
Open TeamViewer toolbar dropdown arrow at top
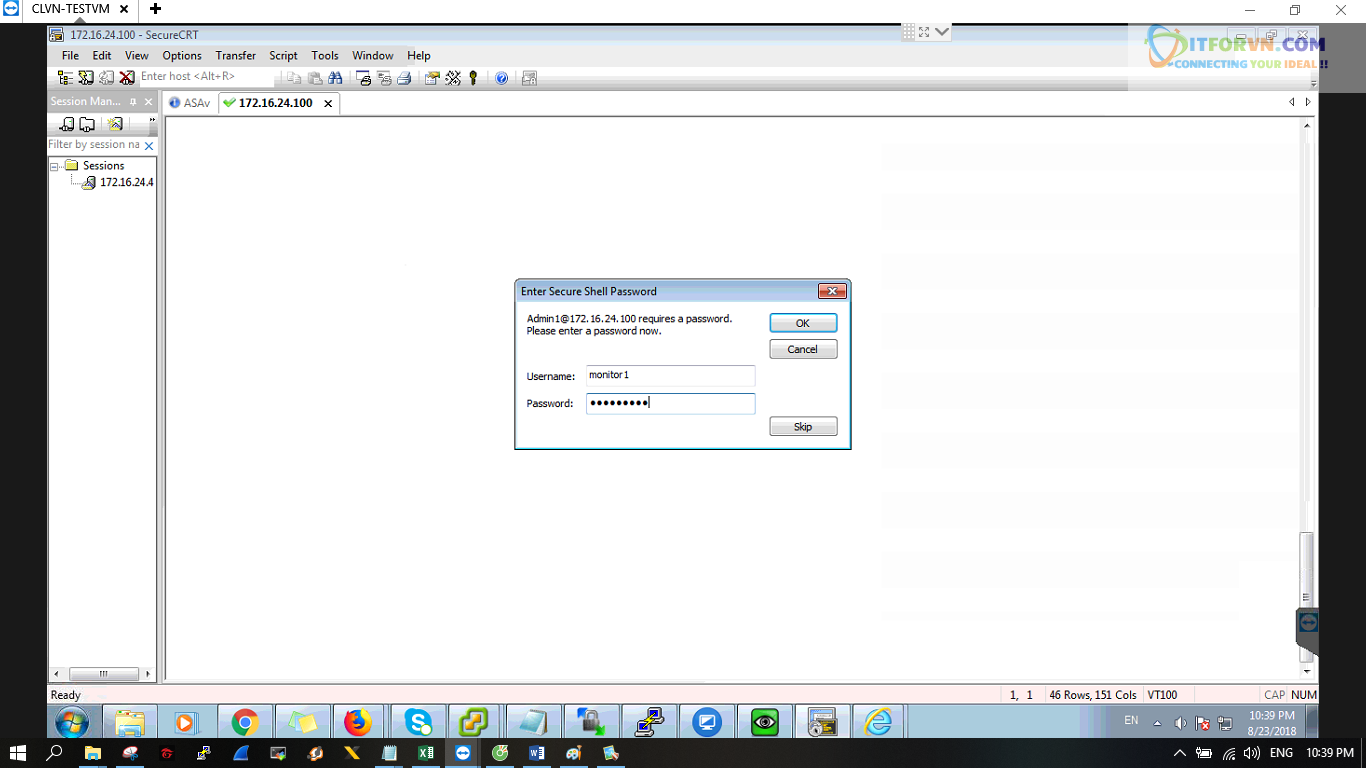[942, 32]
